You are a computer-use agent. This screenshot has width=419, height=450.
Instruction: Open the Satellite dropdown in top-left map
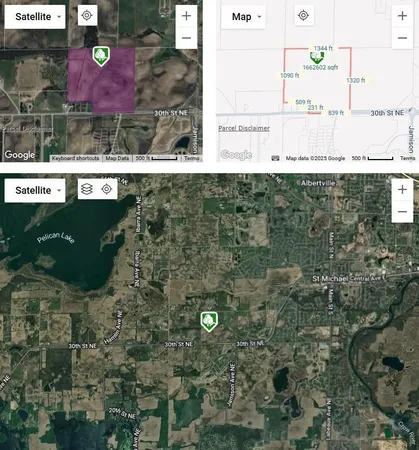(x=35, y=17)
